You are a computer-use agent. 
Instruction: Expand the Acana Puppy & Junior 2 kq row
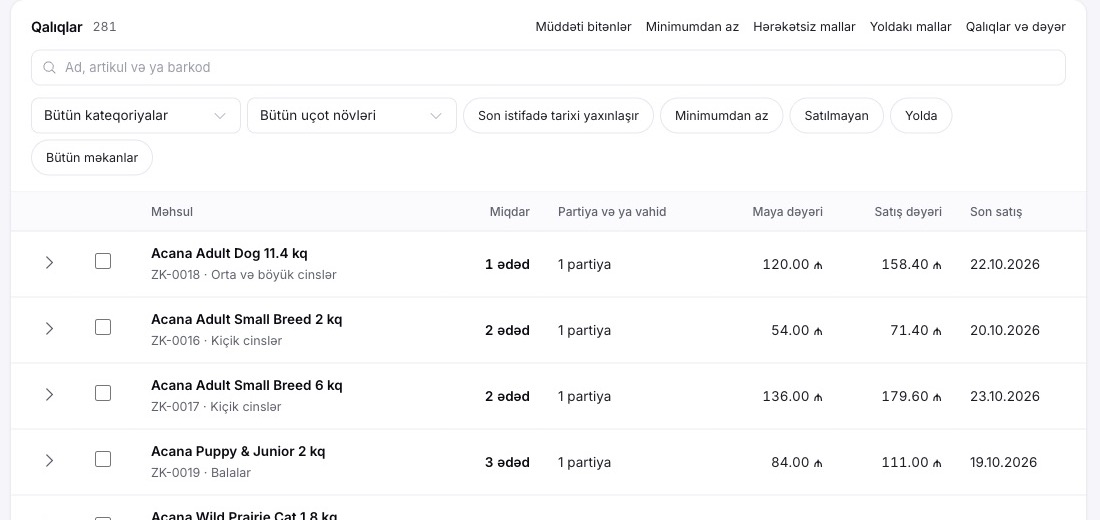click(x=49, y=460)
